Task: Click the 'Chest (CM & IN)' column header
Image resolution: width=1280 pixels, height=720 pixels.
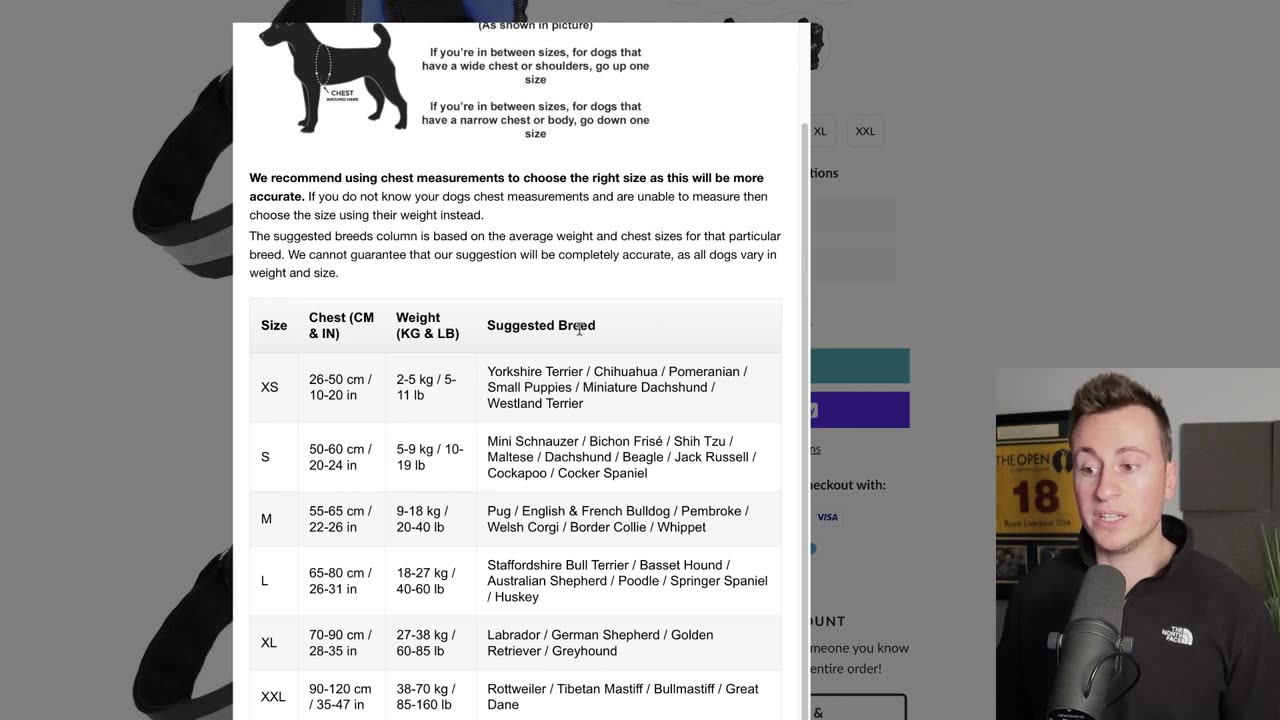Action: [x=342, y=325]
